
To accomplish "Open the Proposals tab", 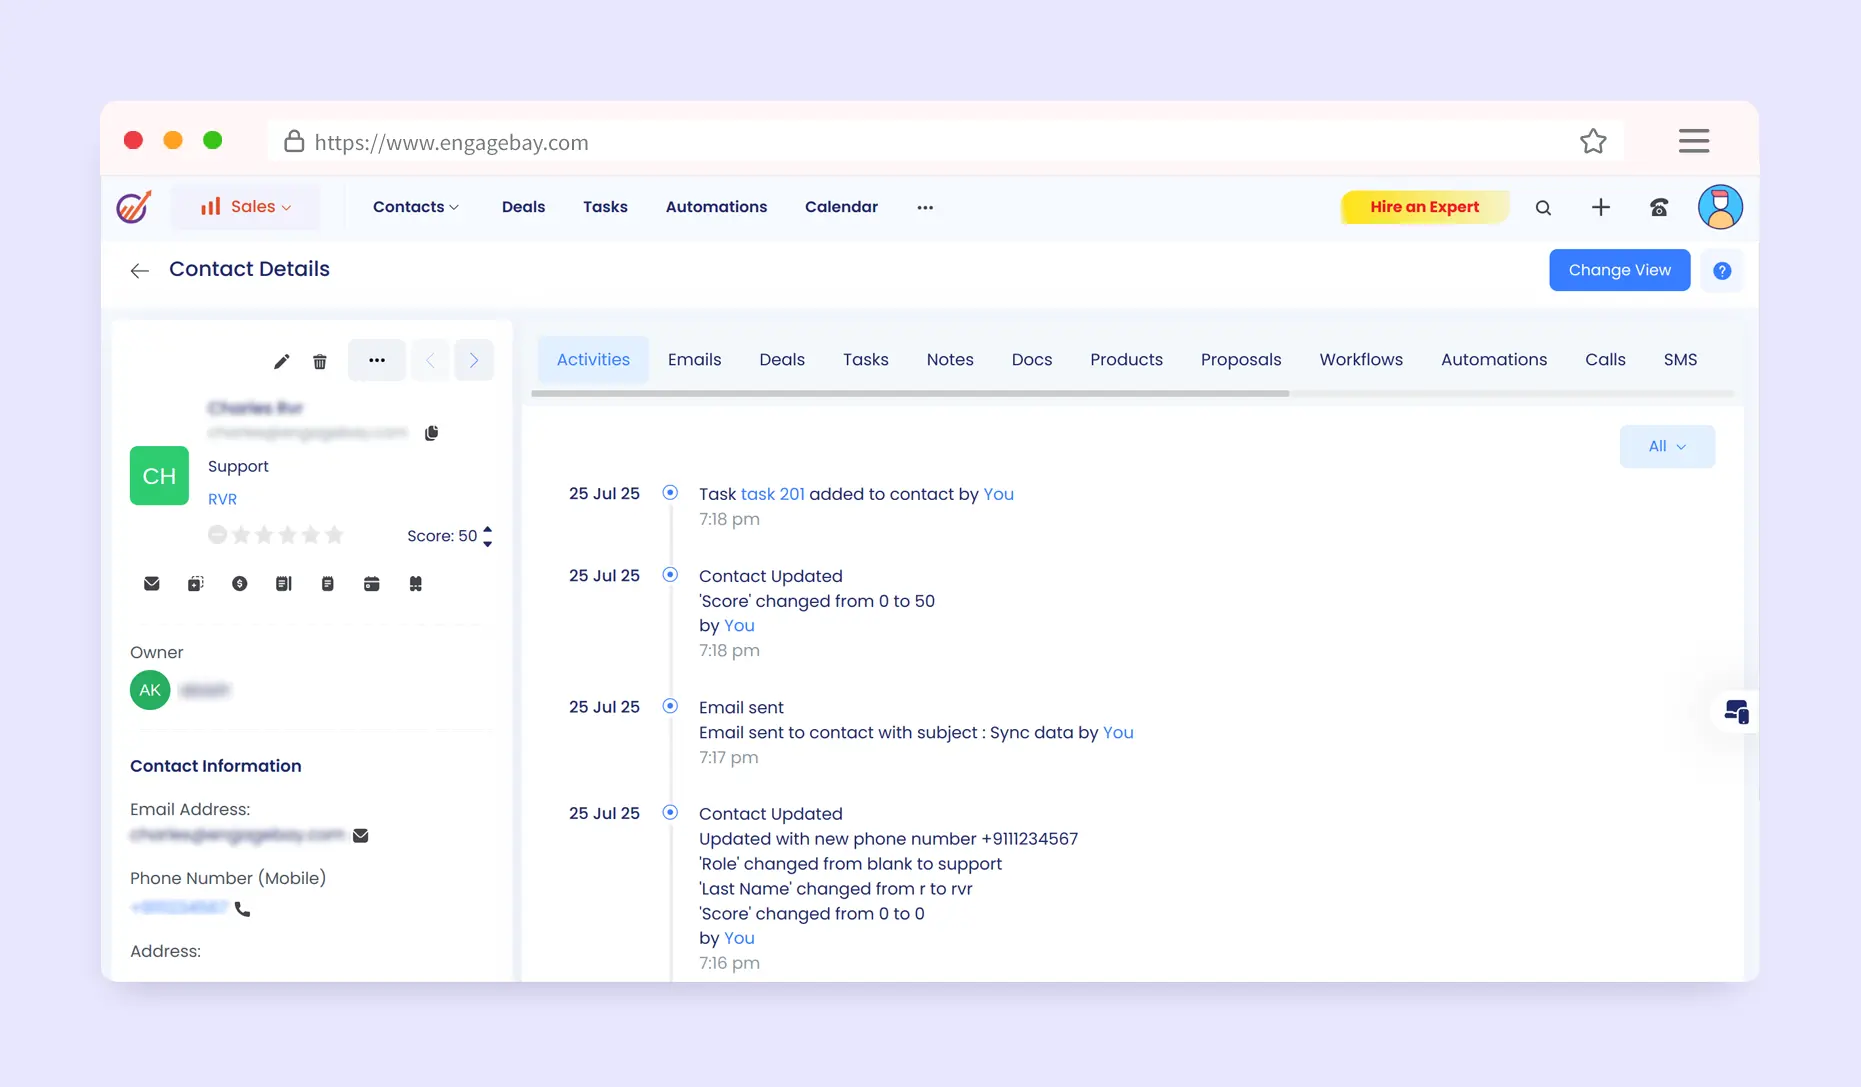I will (x=1240, y=360).
